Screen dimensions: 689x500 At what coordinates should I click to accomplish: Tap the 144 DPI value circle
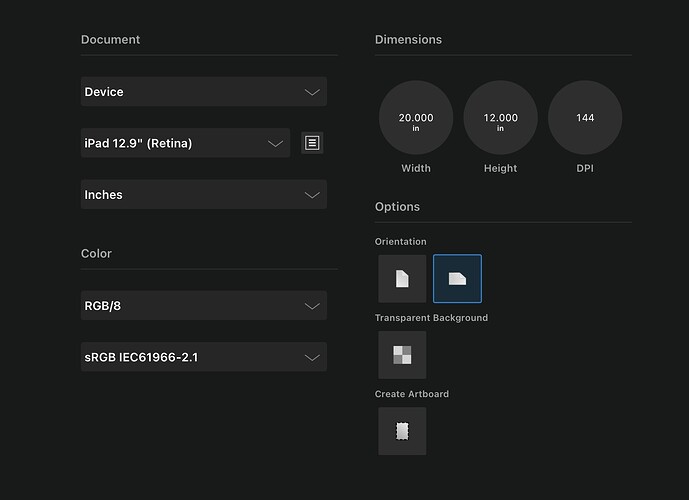(x=585, y=118)
